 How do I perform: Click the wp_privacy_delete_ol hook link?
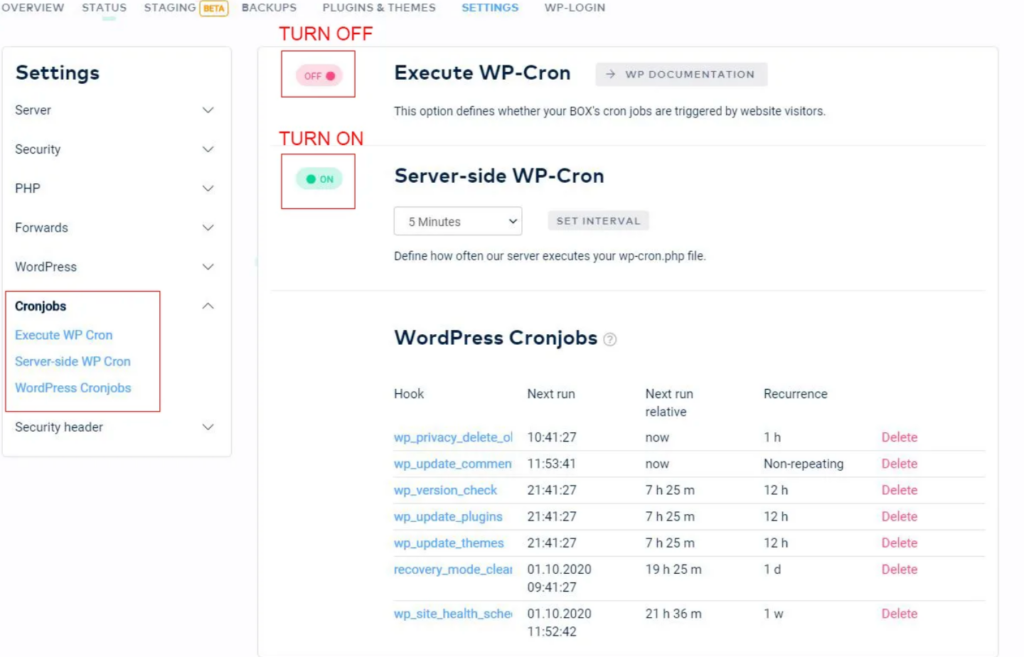pos(453,438)
